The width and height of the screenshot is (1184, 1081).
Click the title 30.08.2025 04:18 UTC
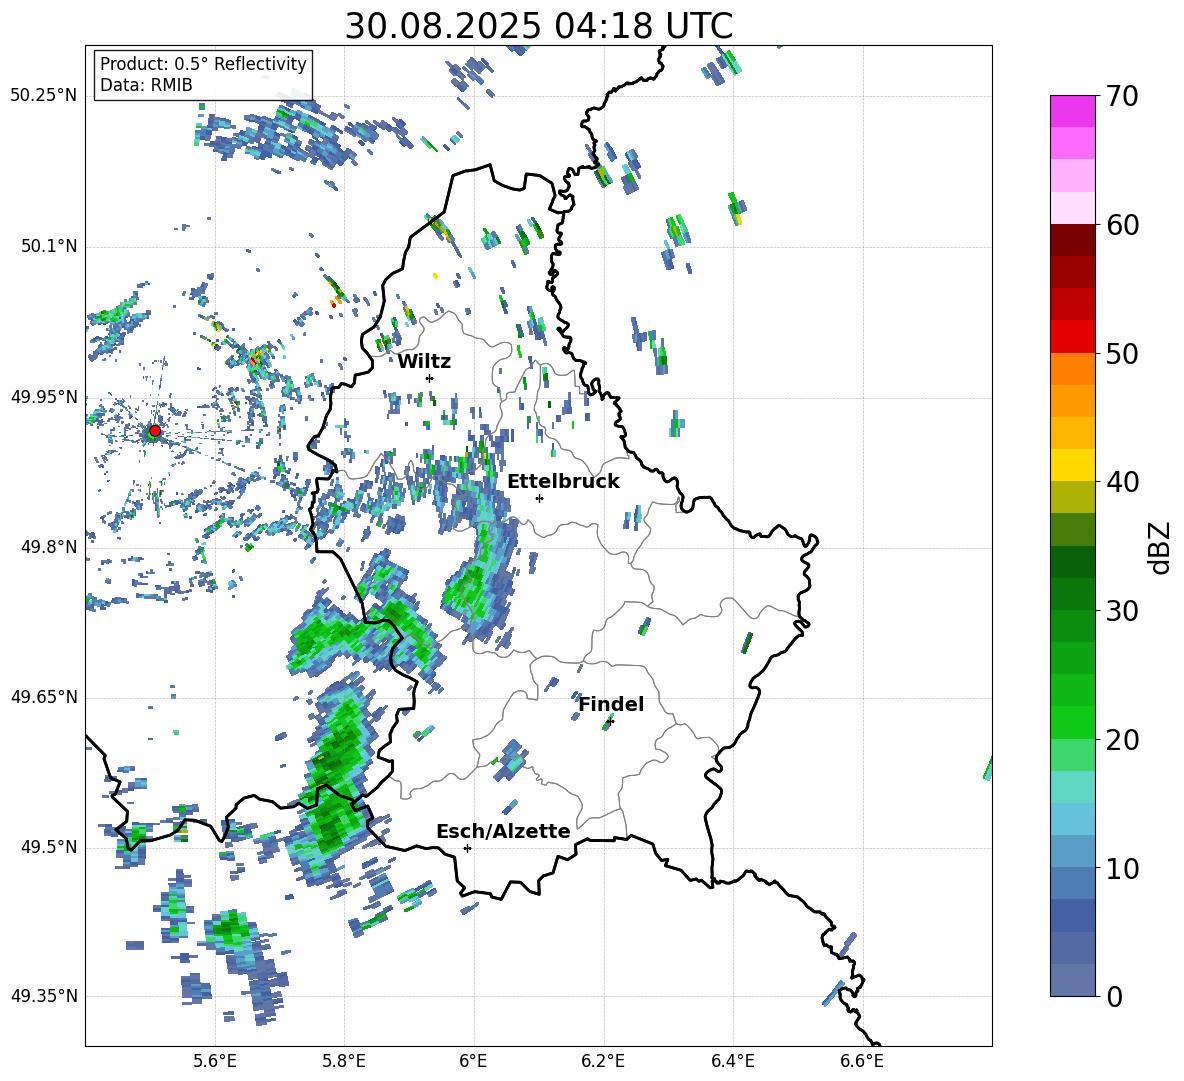[539, 26]
